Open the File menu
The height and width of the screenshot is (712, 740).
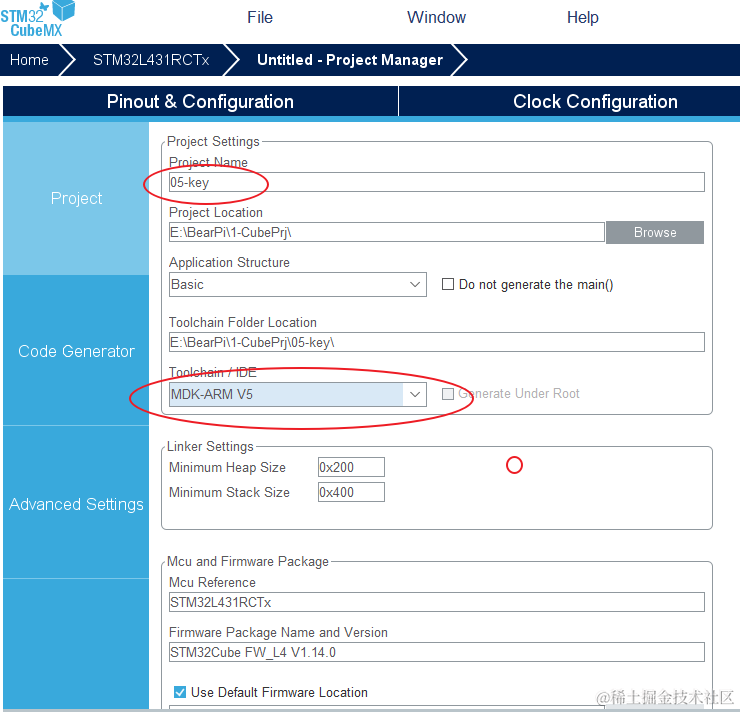tap(260, 17)
